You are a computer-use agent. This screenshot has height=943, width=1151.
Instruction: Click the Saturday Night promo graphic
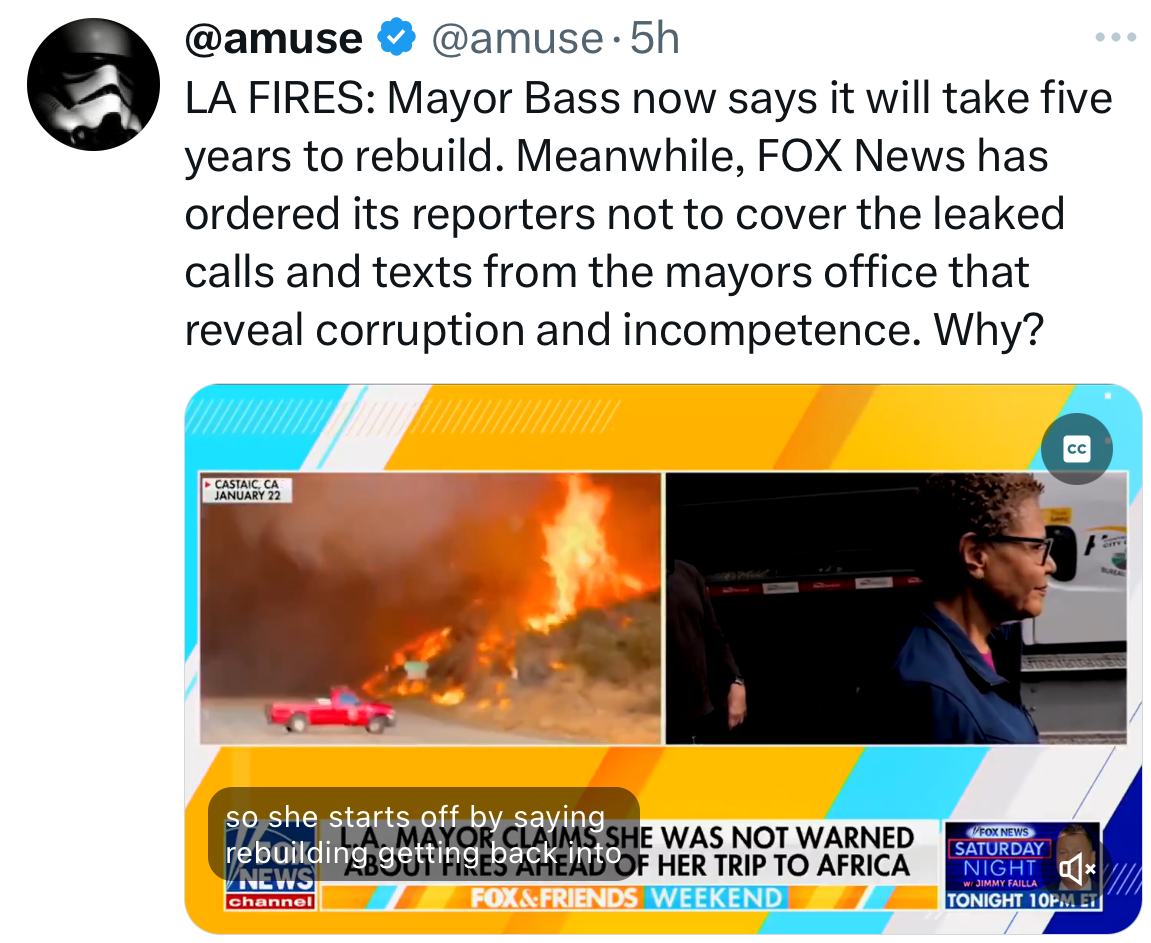(1023, 866)
